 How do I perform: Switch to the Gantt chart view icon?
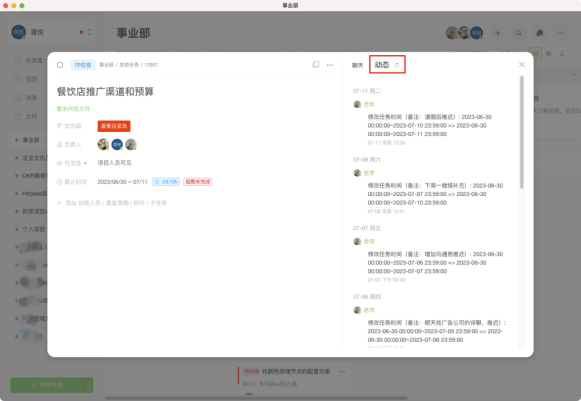(x=561, y=53)
